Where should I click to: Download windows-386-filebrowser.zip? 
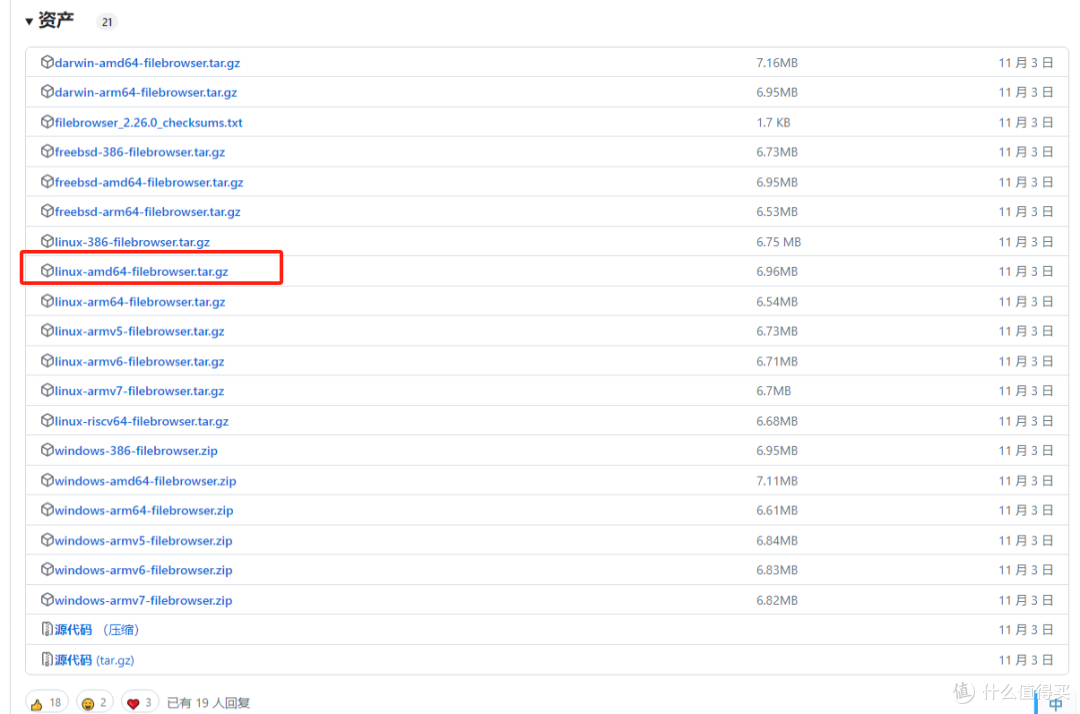[136, 451]
